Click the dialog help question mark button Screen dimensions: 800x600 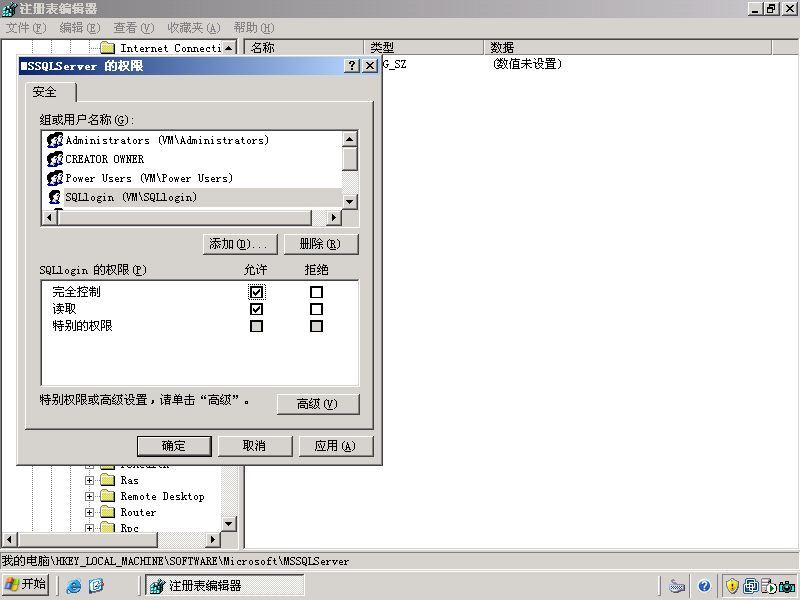tap(352, 65)
